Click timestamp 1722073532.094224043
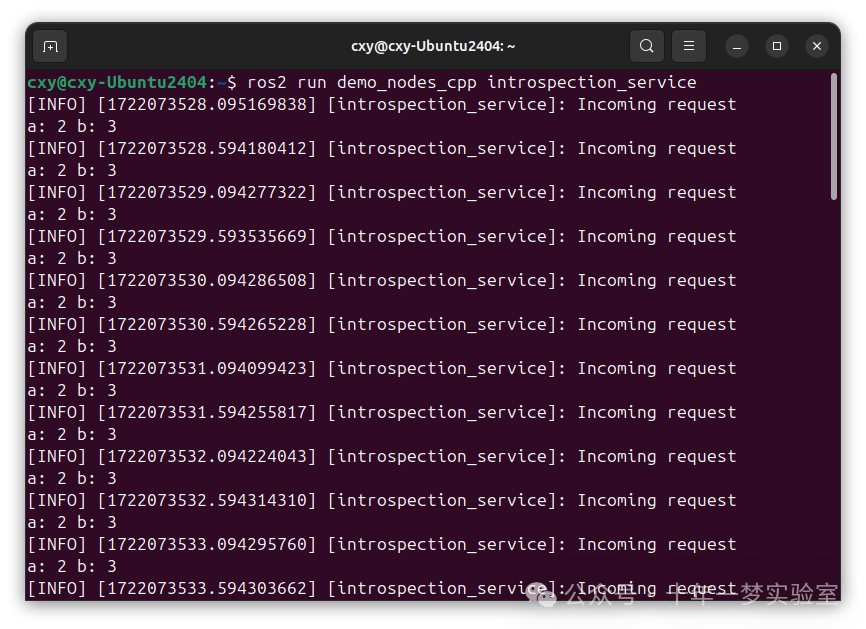 207,457
